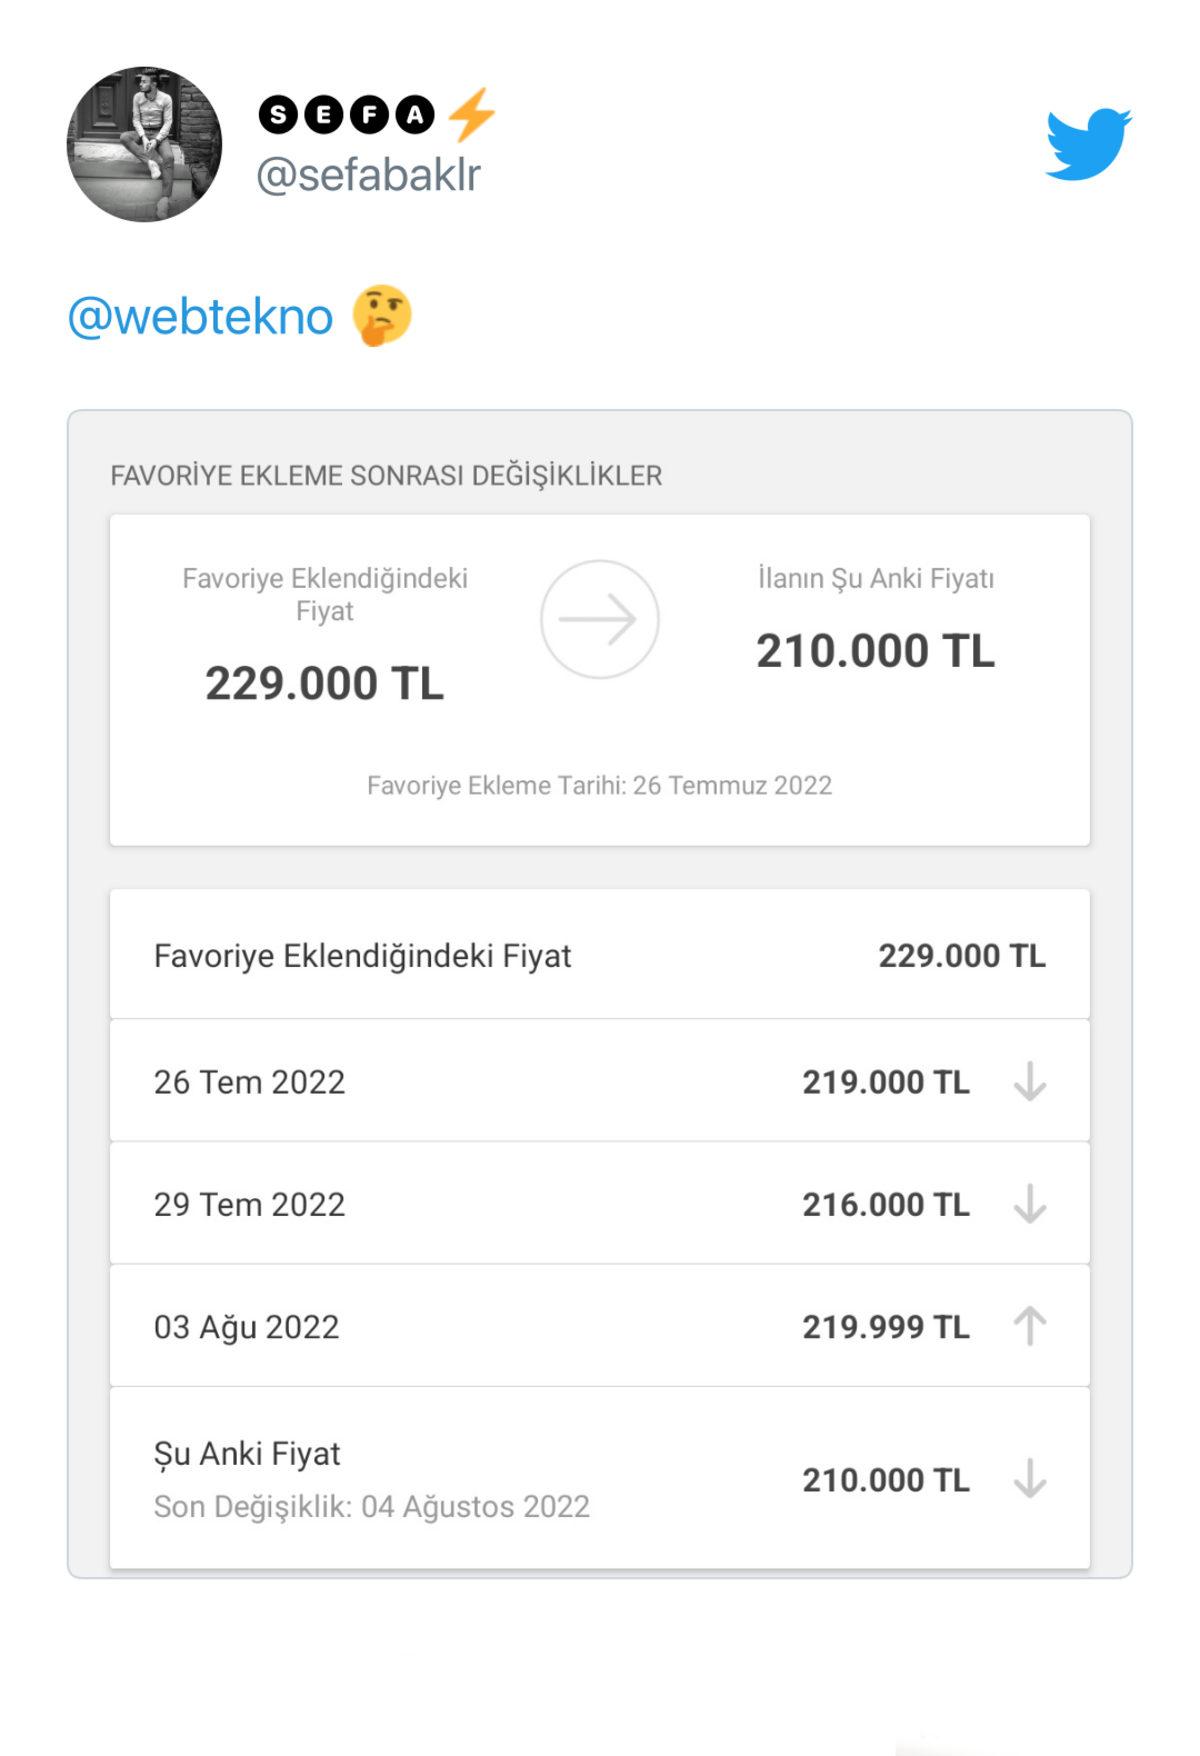Click the SEFA display name
The image size is (1200, 1756).
pyautogui.click(x=346, y=115)
